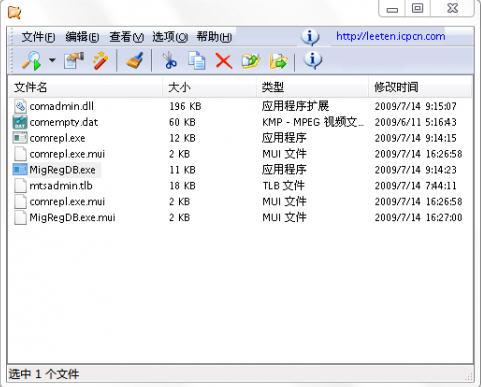The height and width of the screenshot is (387, 481).
Task: Sort list by 大小 column header
Action: pyautogui.click(x=209, y=87)
